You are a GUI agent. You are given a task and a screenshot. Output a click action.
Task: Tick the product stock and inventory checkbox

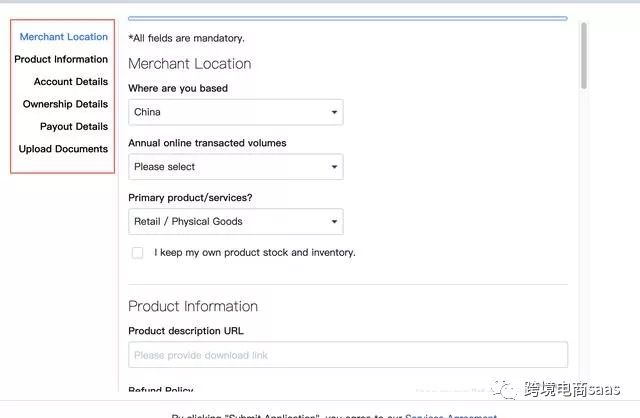pyautogui.click(x=138, y=253)
